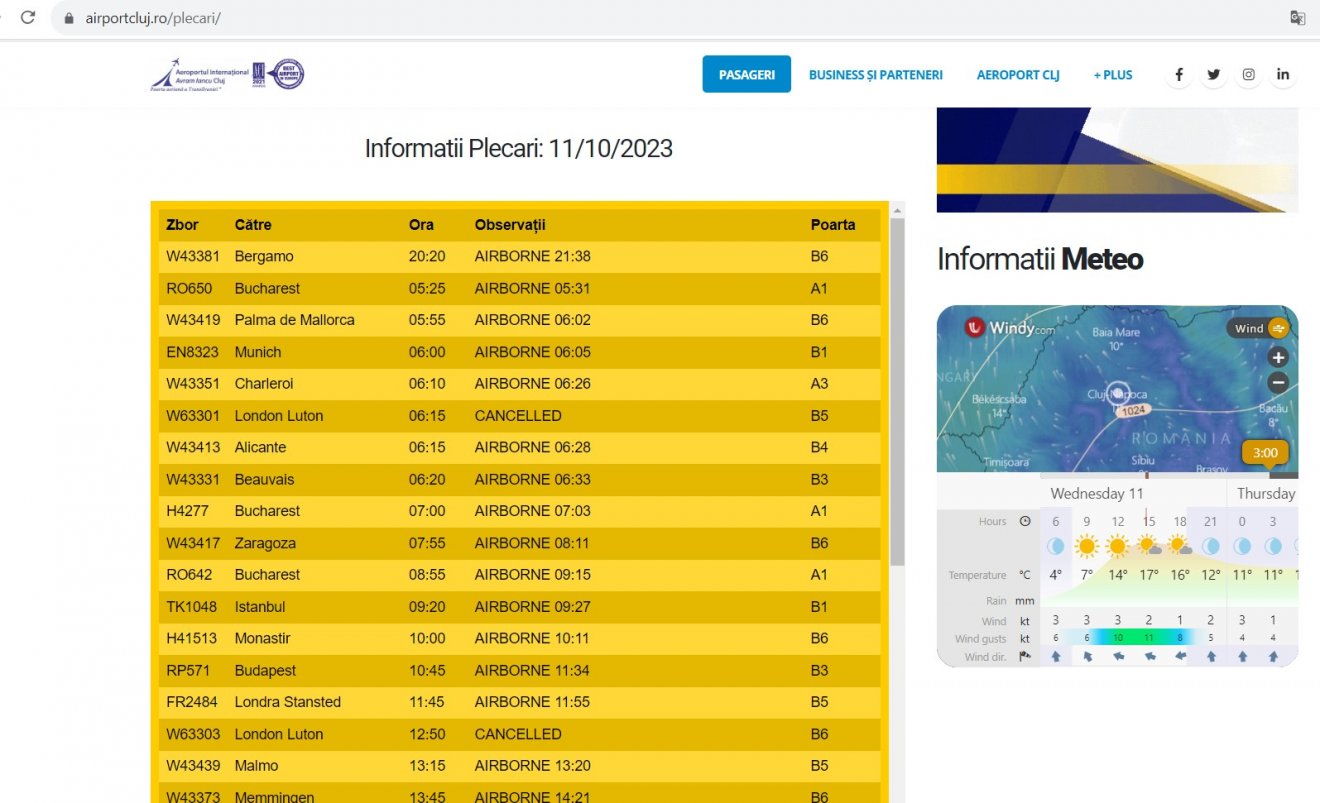Screen dimensions: 1320x803
Task: Open the Twitter social icon
Action: [1213, 74]
